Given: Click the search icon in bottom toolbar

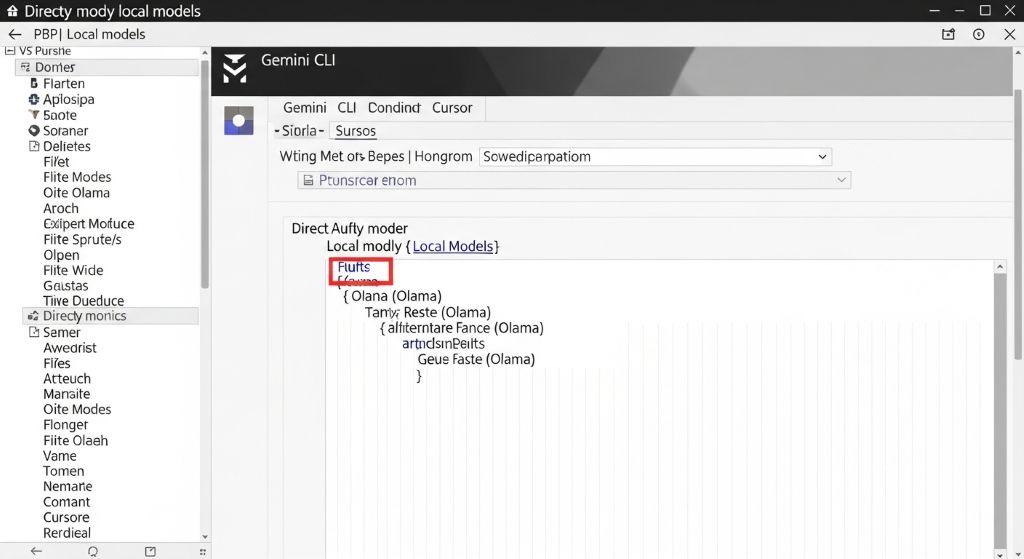Looking at the screenshot, I should [x=93, y=551].
